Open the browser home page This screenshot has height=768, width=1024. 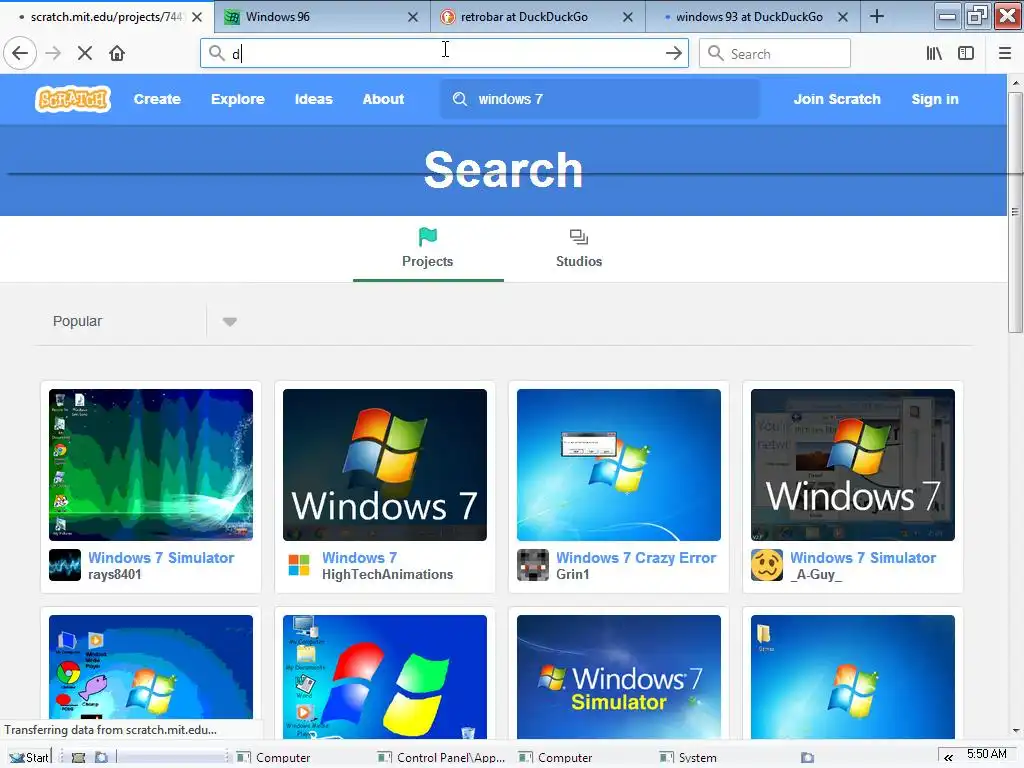[117, 53]
